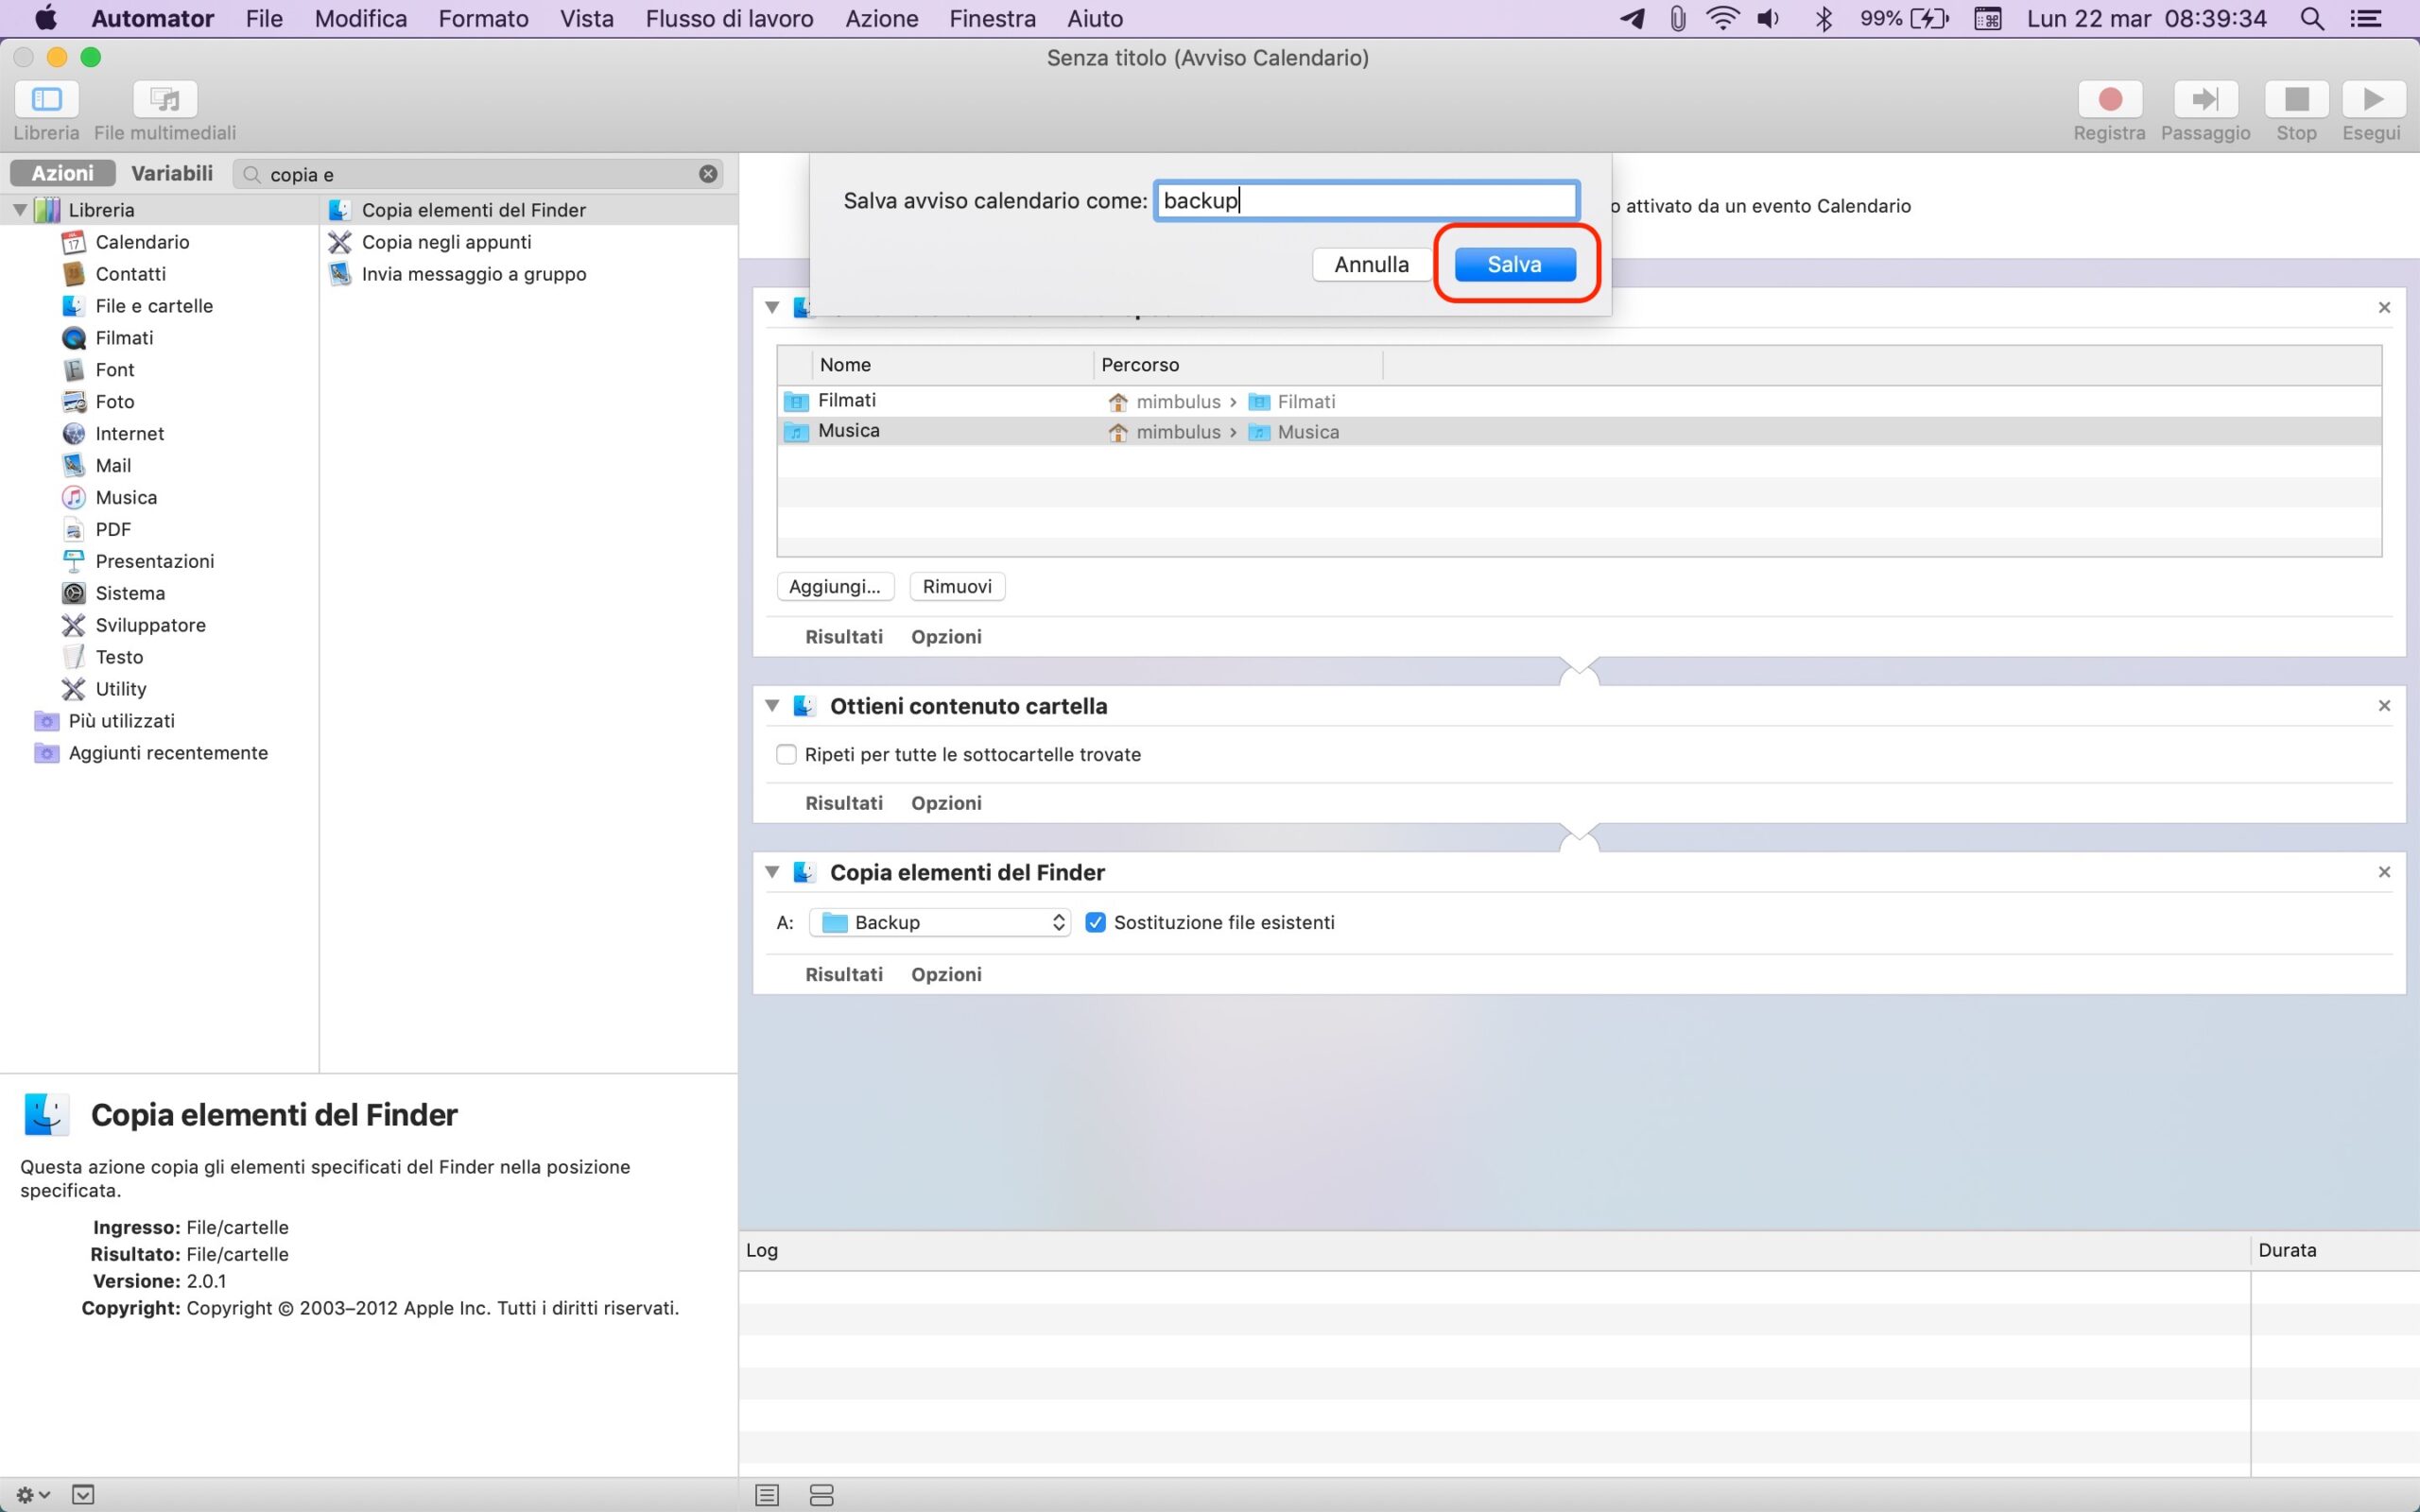The image size is (2420, 1512).
Task: Collapse the Ottieni contenuto cartella action
Action: pyautogui.click(x=772, y=705)
